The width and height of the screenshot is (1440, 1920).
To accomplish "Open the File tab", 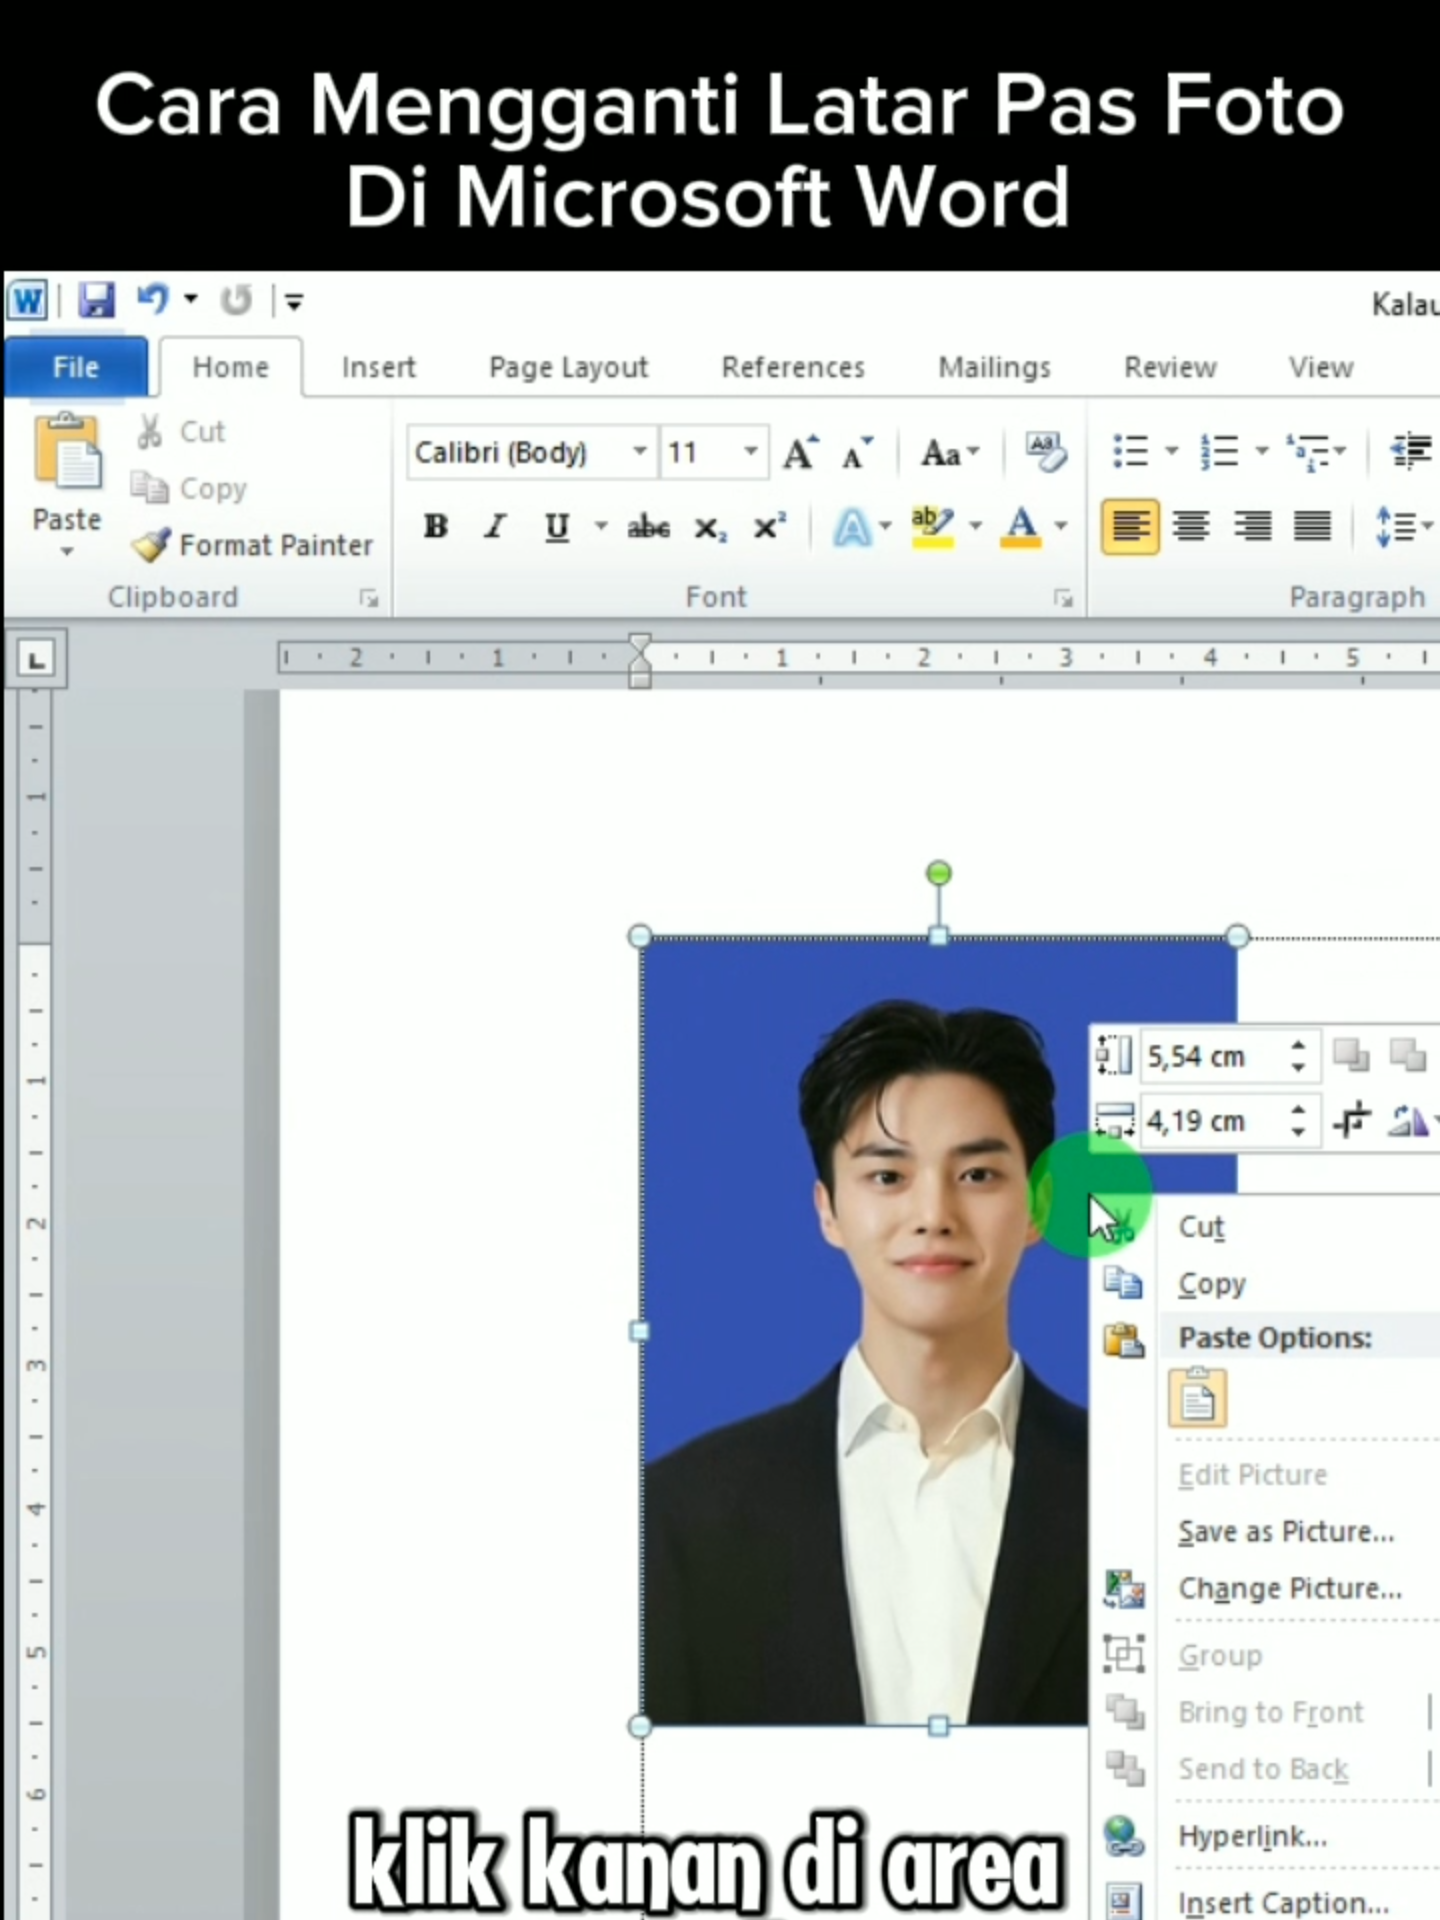I will pyautogui.click(x=76, y=367).
